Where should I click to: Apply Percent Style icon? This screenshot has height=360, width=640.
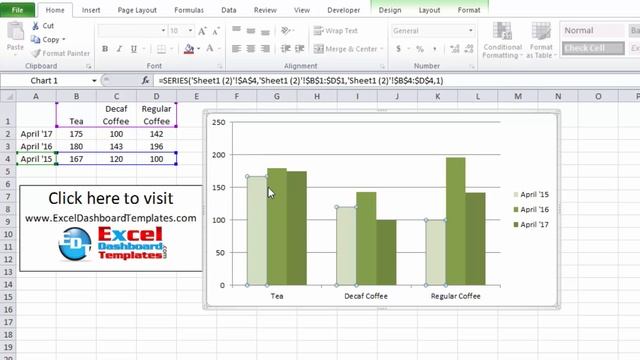pyautogui.click(x=420, y=49)
